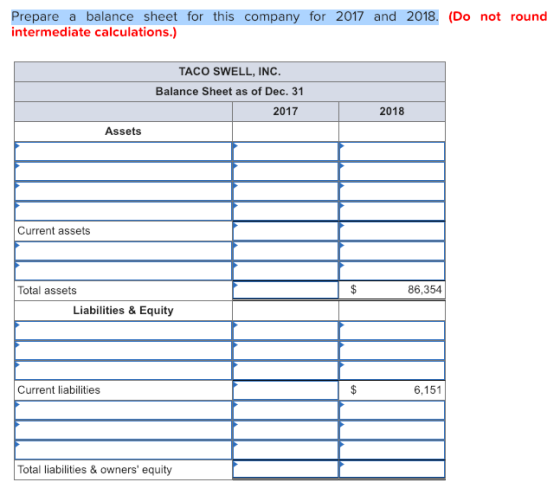Image resolution: width=560 pixels, height=495 pixels.
Task: Click the highlighted 'Prepare a balance sheet' instruction
Action: (x=225, y=17)
